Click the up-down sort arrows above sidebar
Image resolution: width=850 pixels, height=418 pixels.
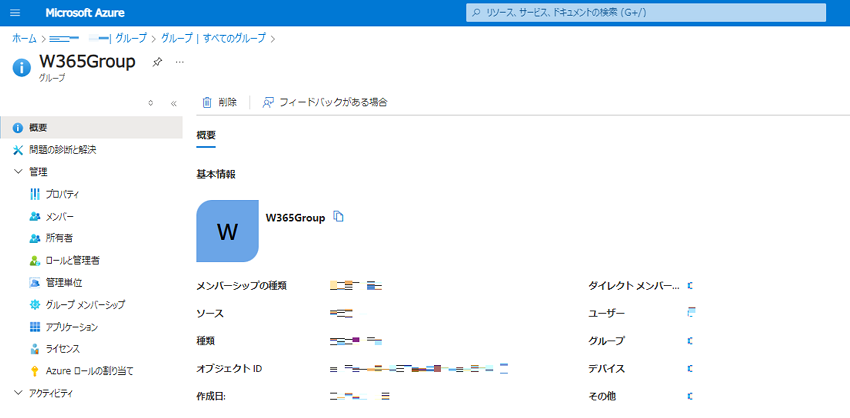(x=151, y=103)
